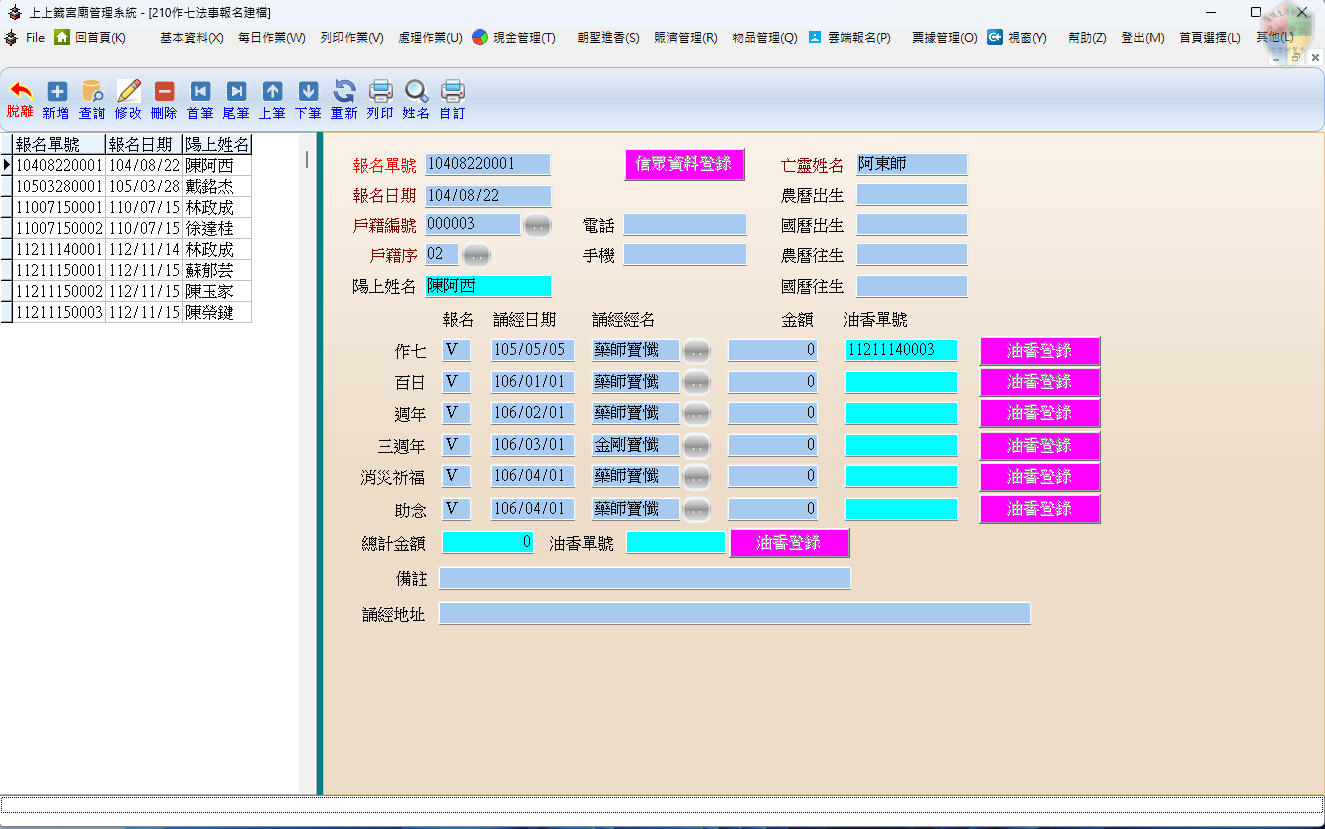This screenshot has width=1325, height=829.
Task: Toggle the 百日 registration checkbox
Action: 455,381
